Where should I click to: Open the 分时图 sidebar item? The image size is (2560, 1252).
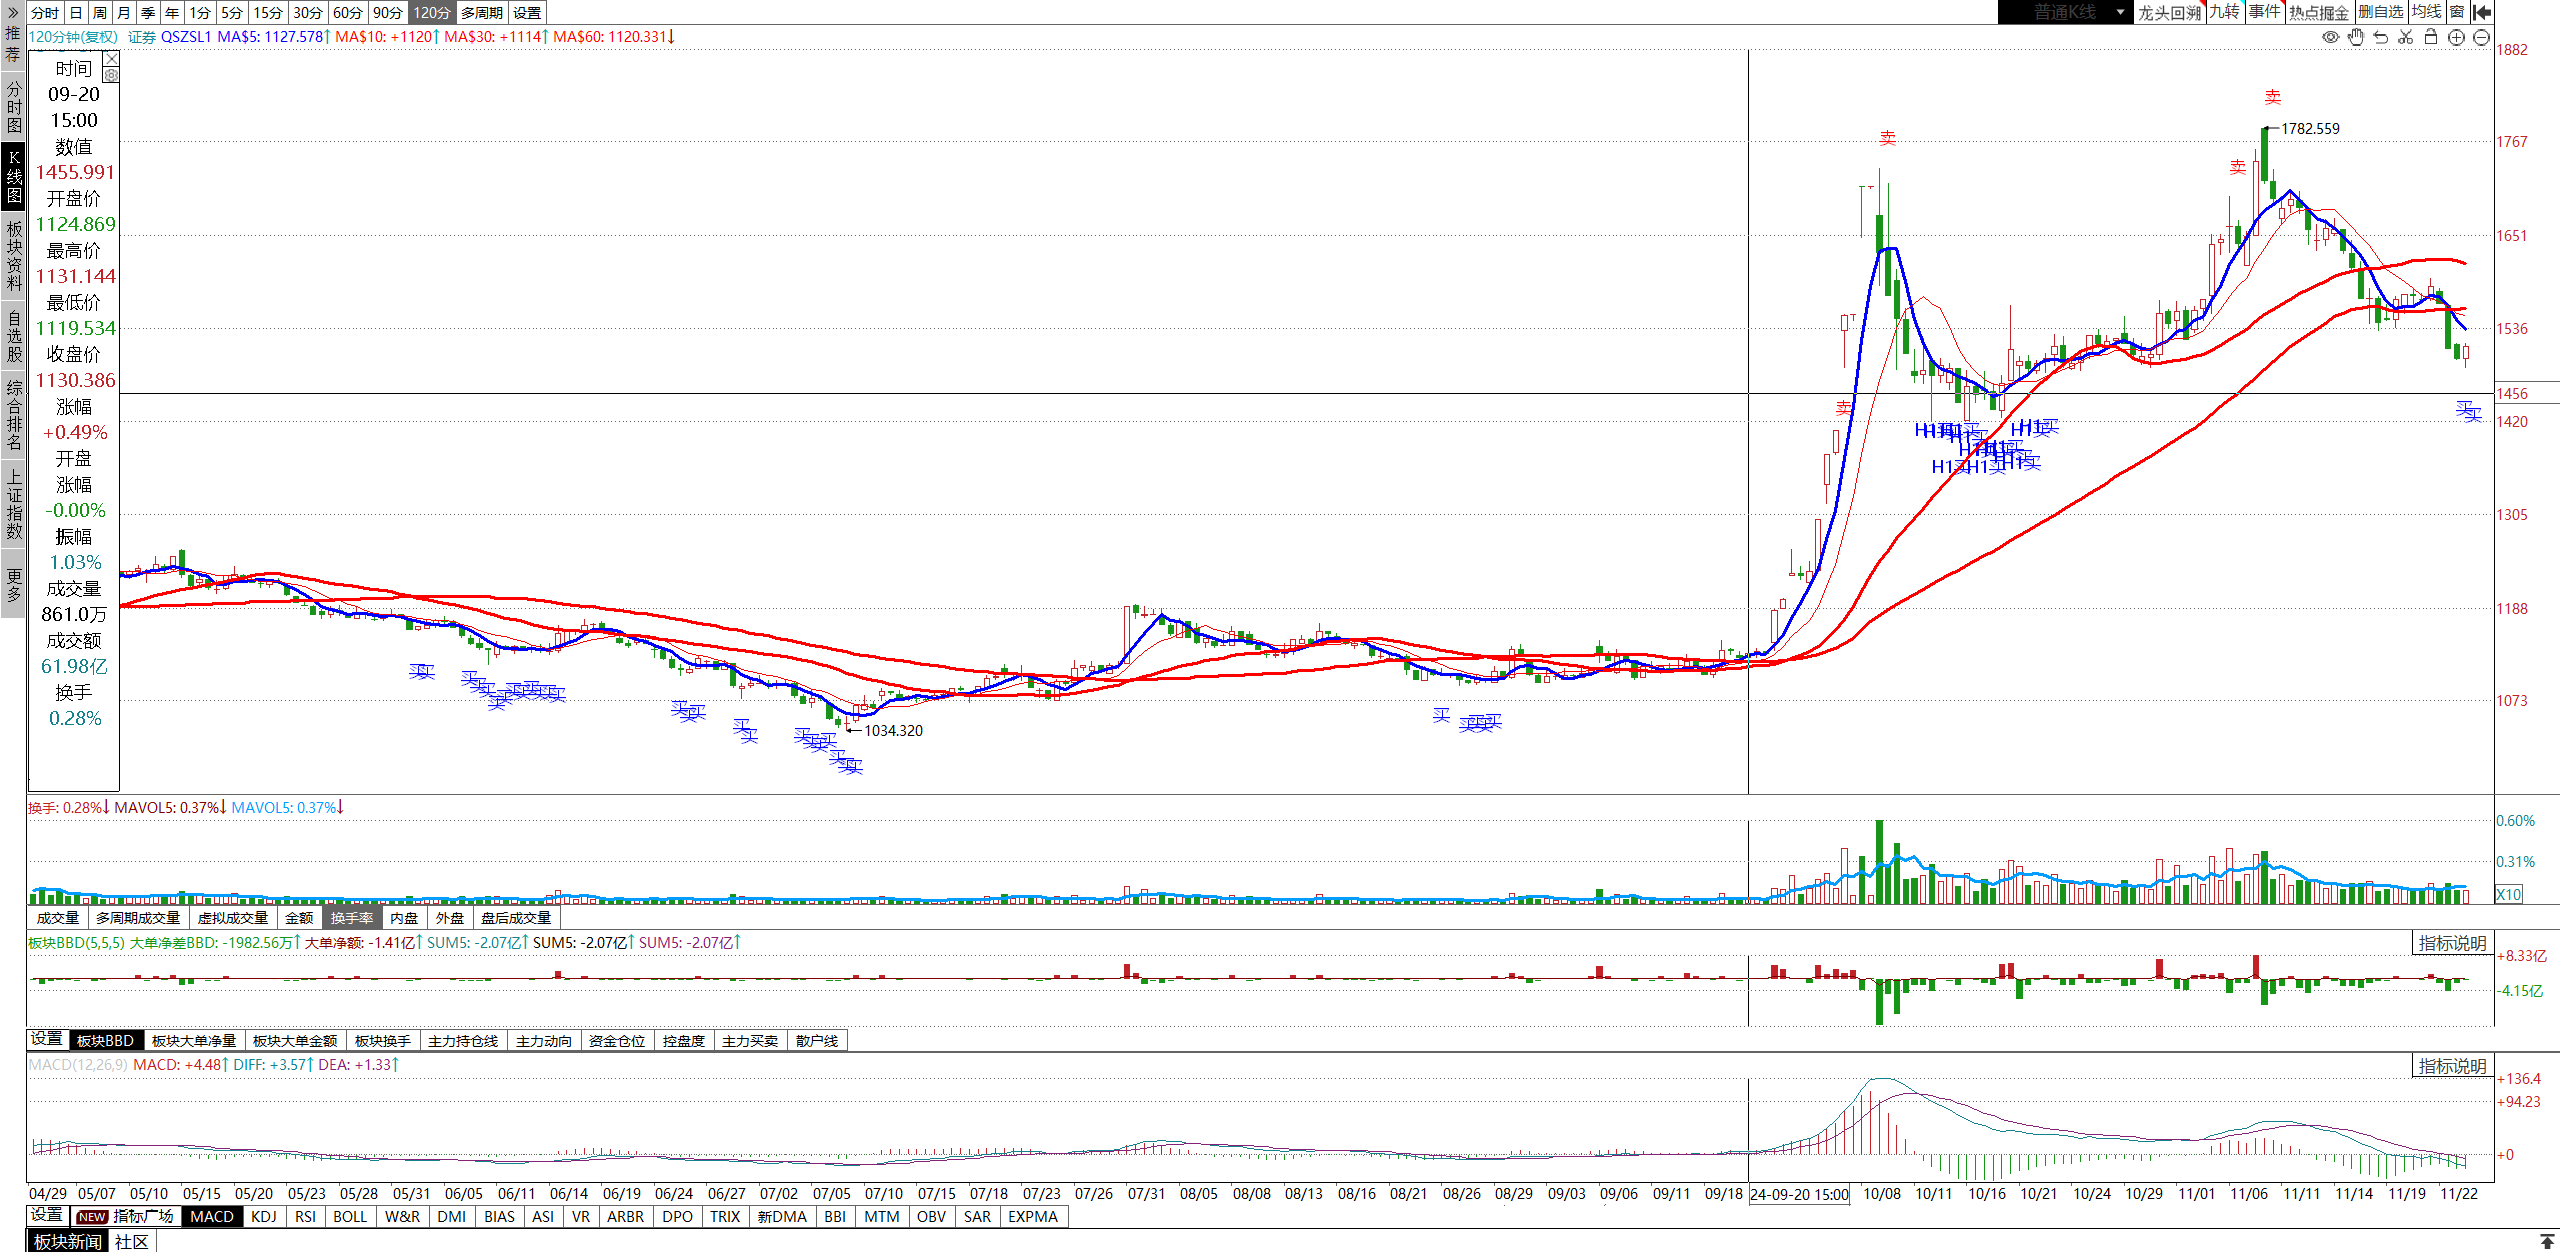[13, 107]
